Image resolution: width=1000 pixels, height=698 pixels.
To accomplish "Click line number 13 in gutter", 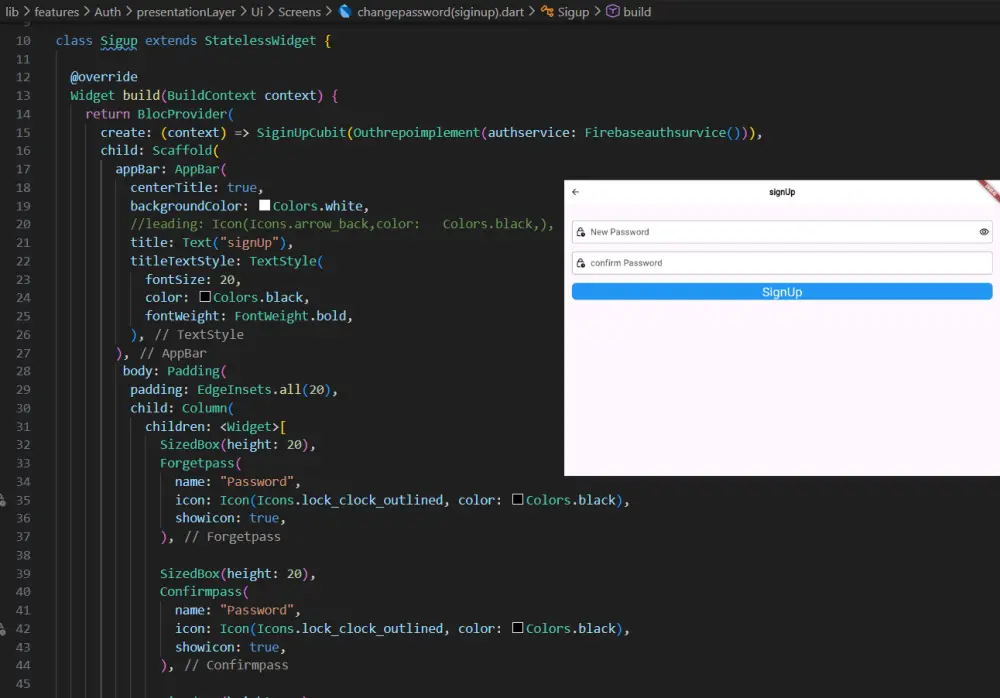I will pyautogui.click(x=23, y=96).
